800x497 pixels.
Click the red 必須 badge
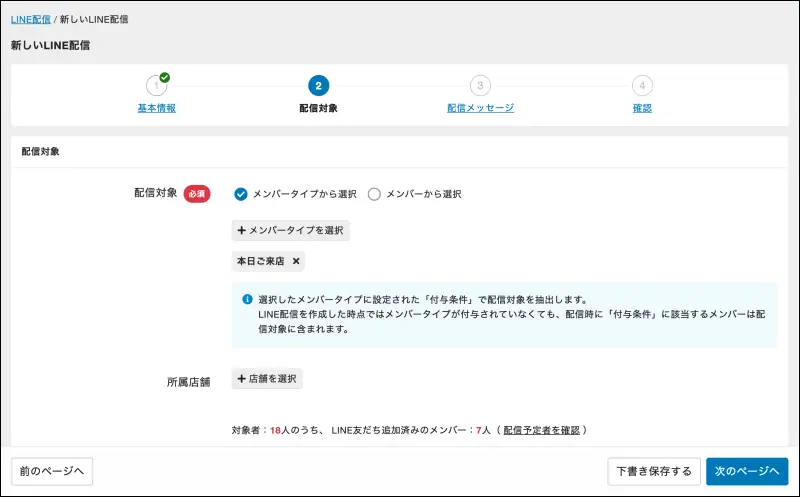[197, 194]
